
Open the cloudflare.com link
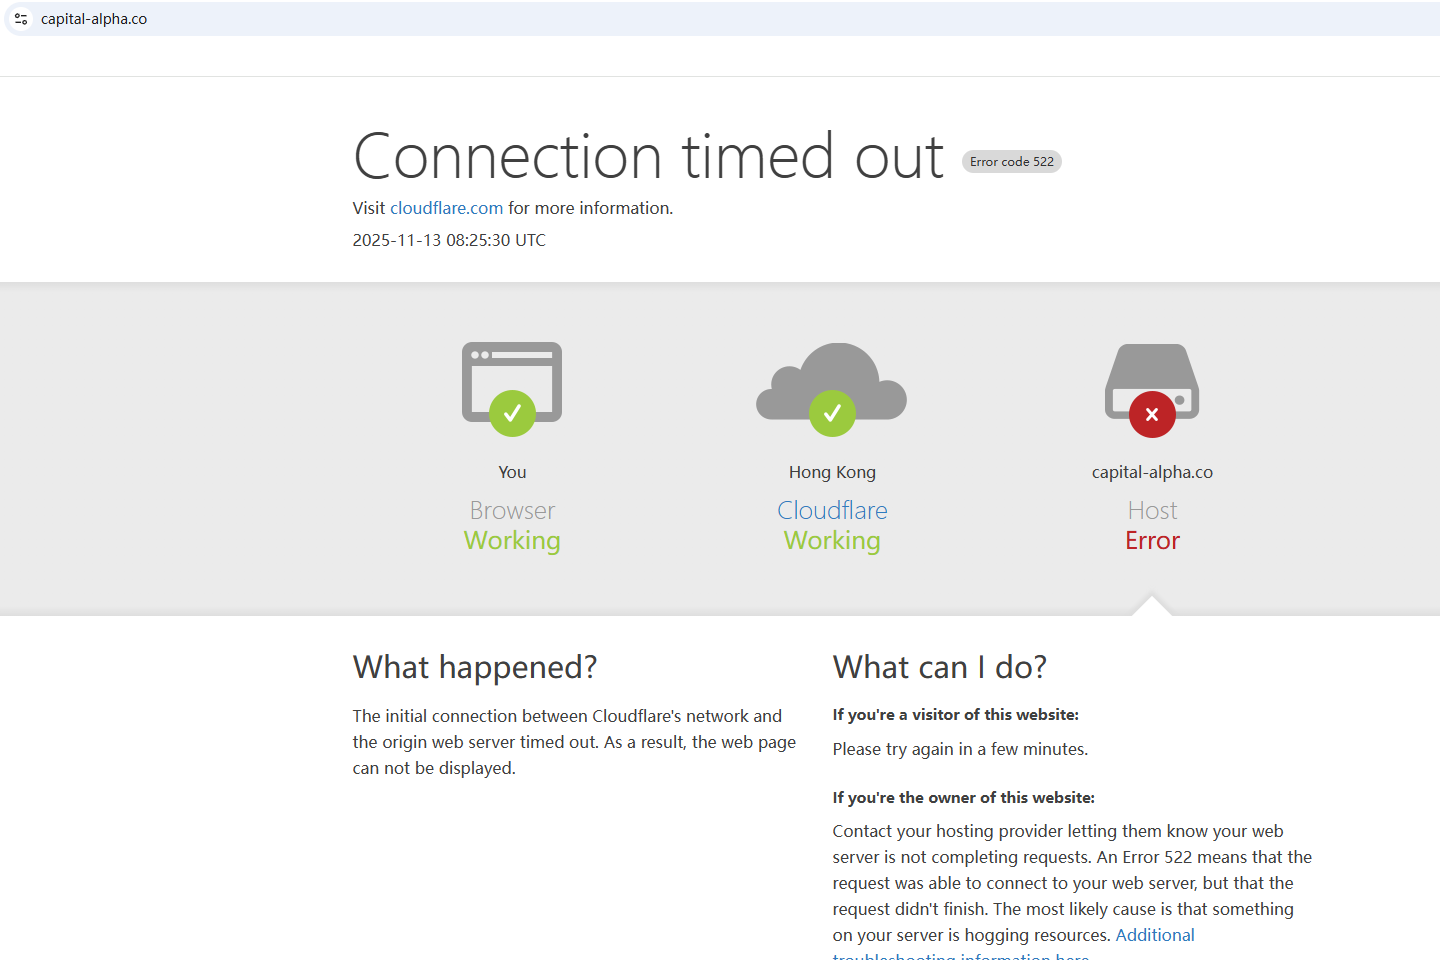pos(446,208)
